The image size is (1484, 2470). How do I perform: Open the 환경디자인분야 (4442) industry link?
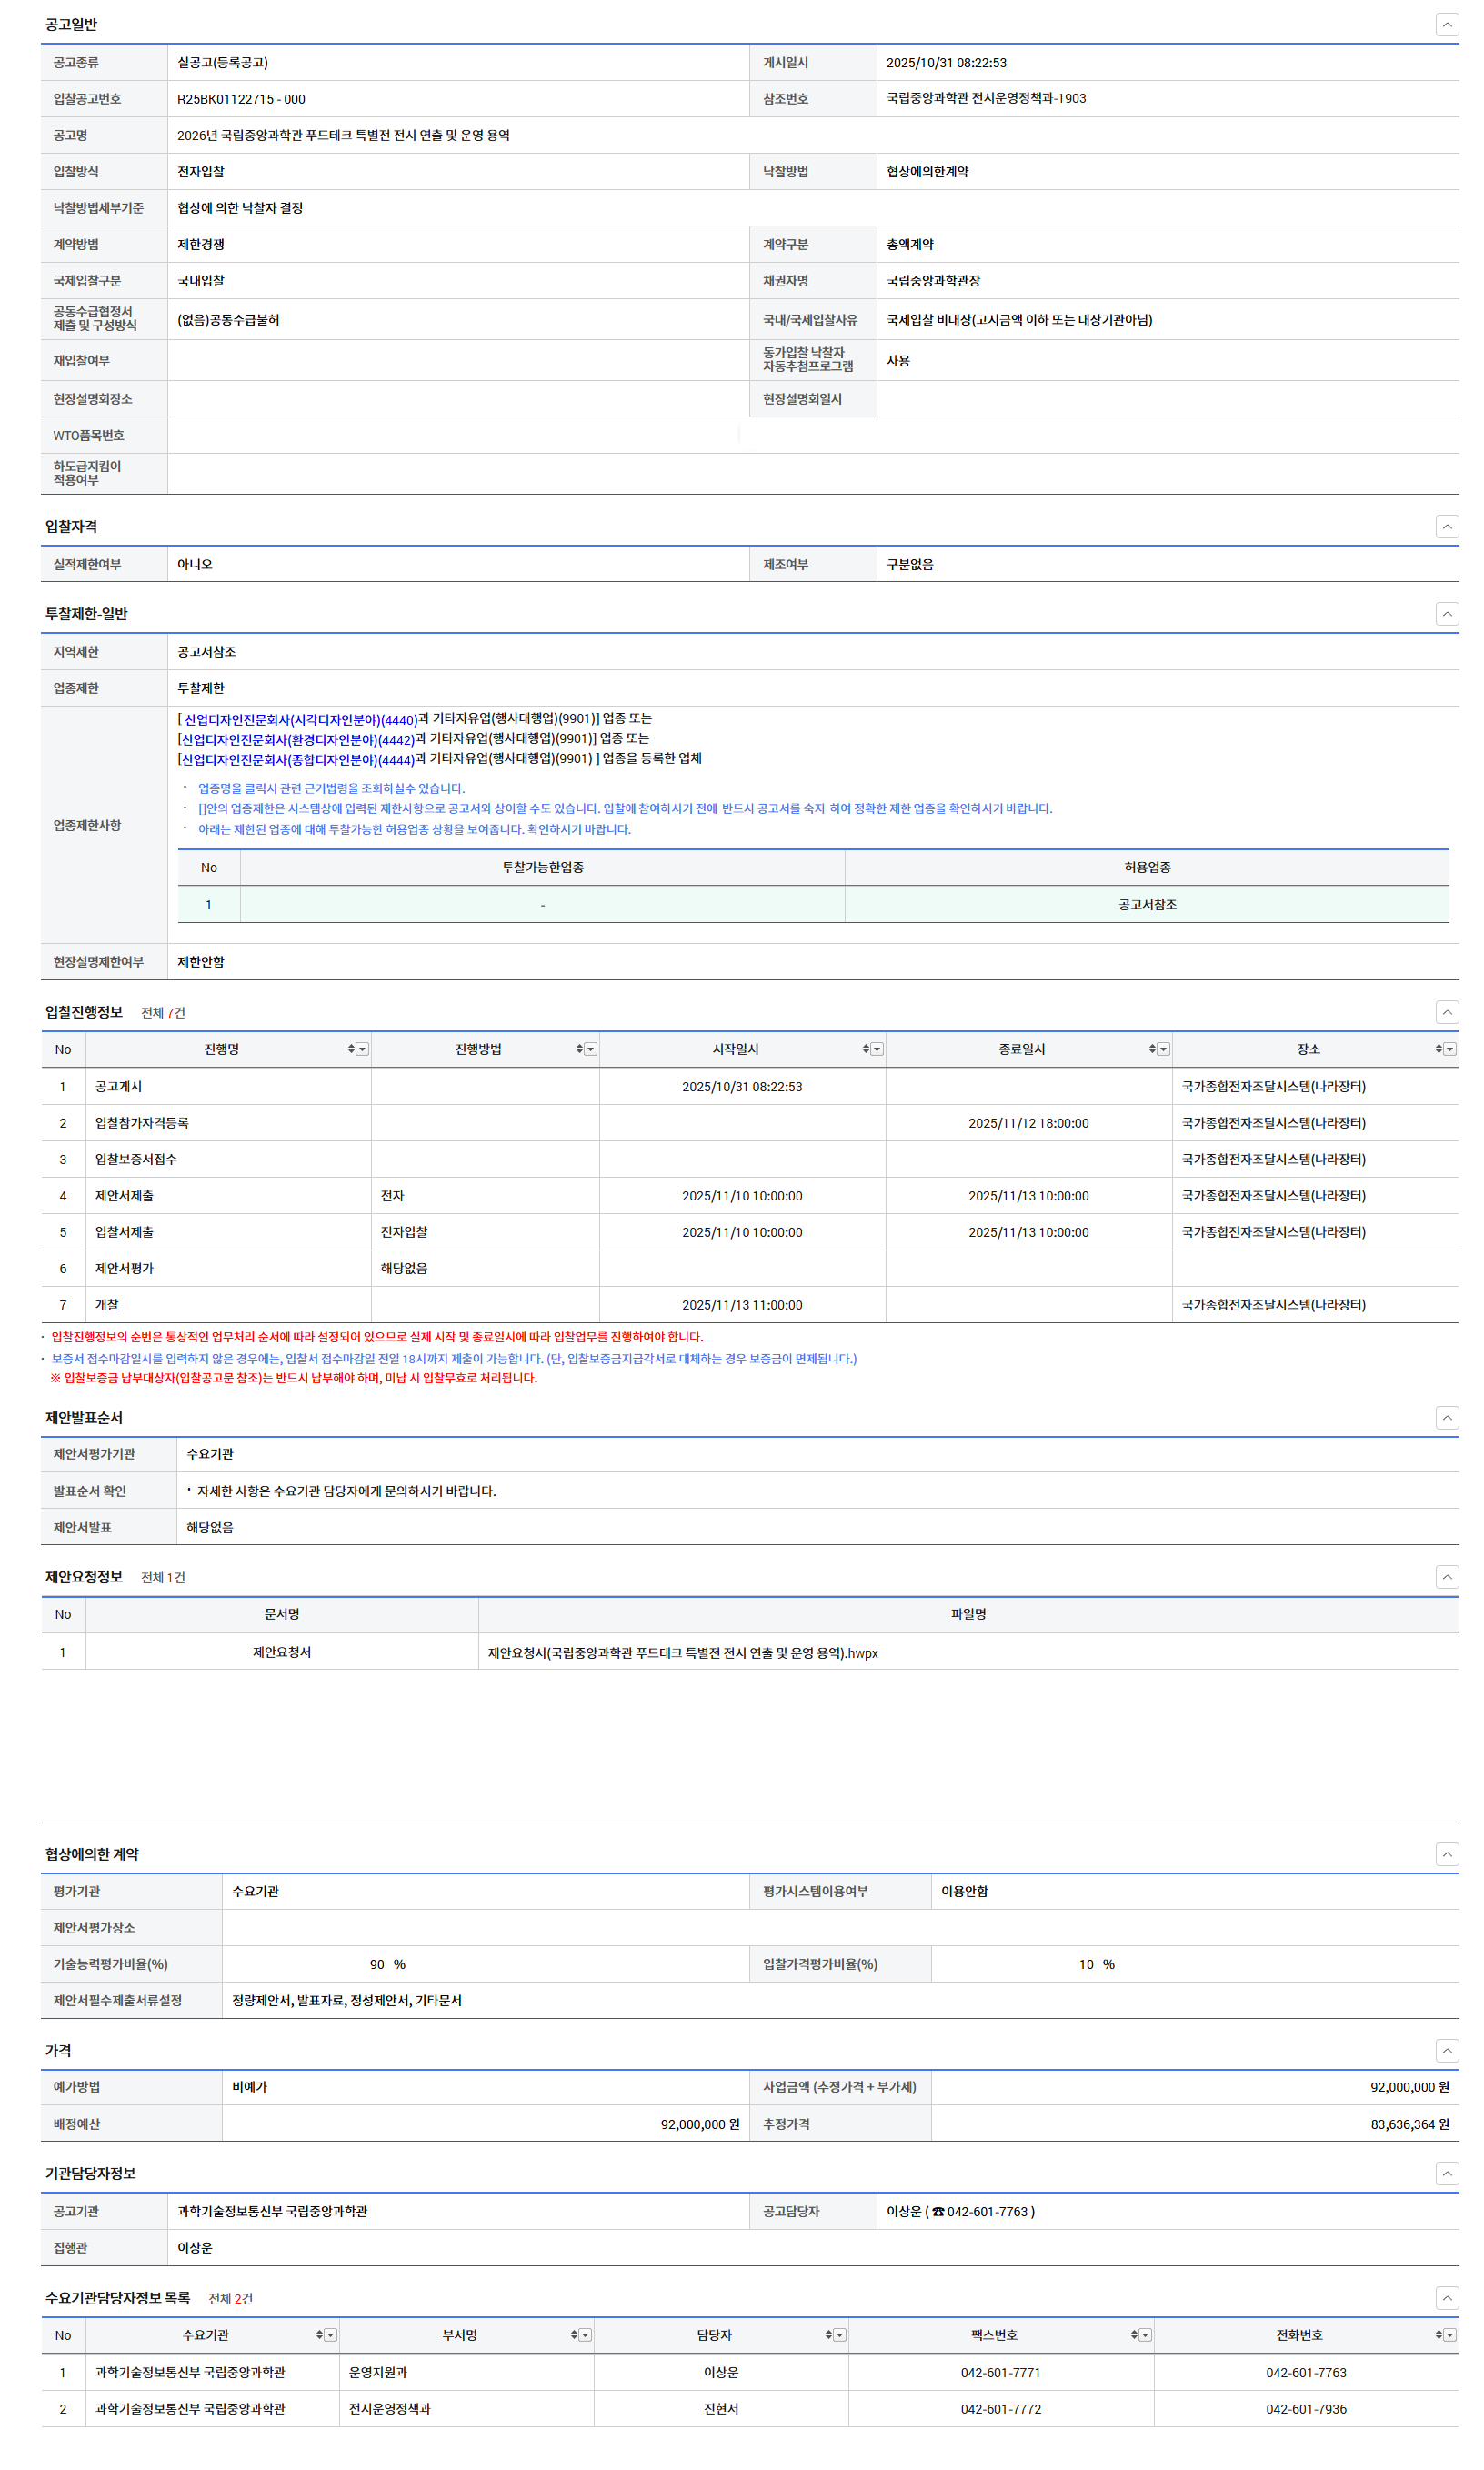pyautogui.click(x=297, y=740)
